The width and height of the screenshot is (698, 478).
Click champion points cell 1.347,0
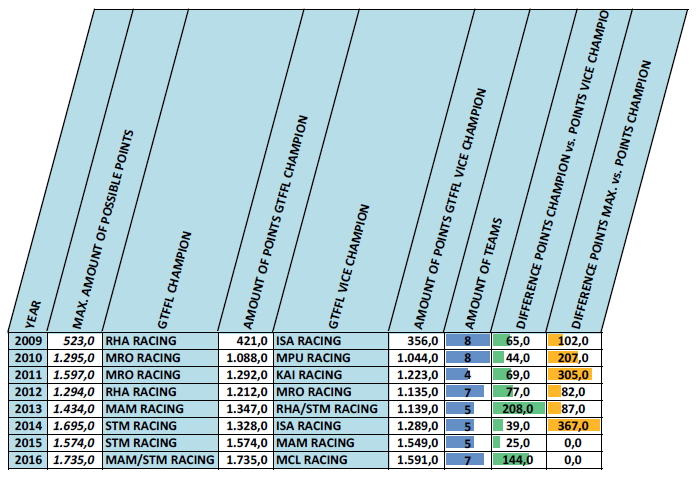246,409
